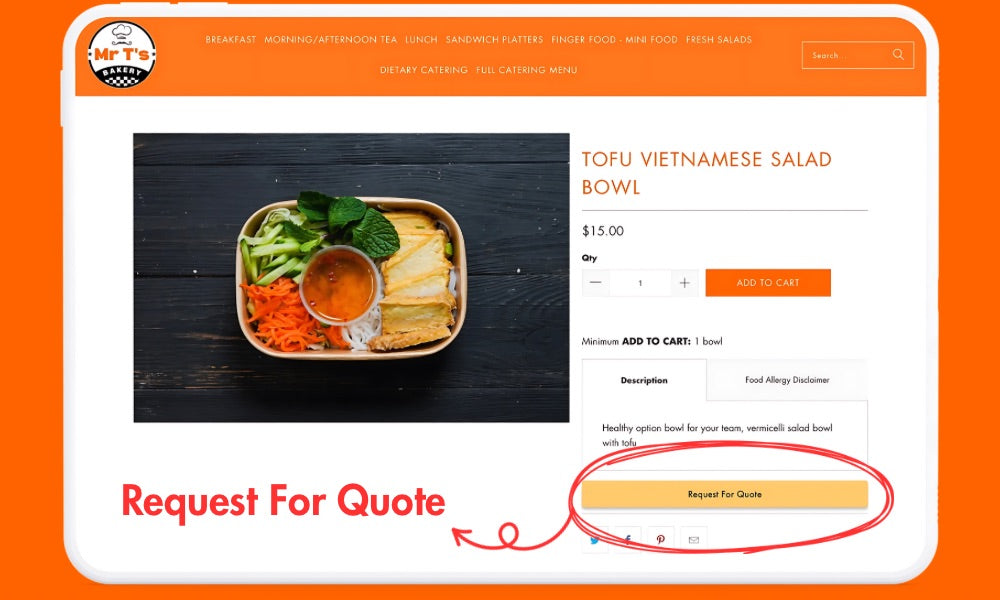Open Sandwich Platters menu item
1000x600 pixels.
pos(494,40)
